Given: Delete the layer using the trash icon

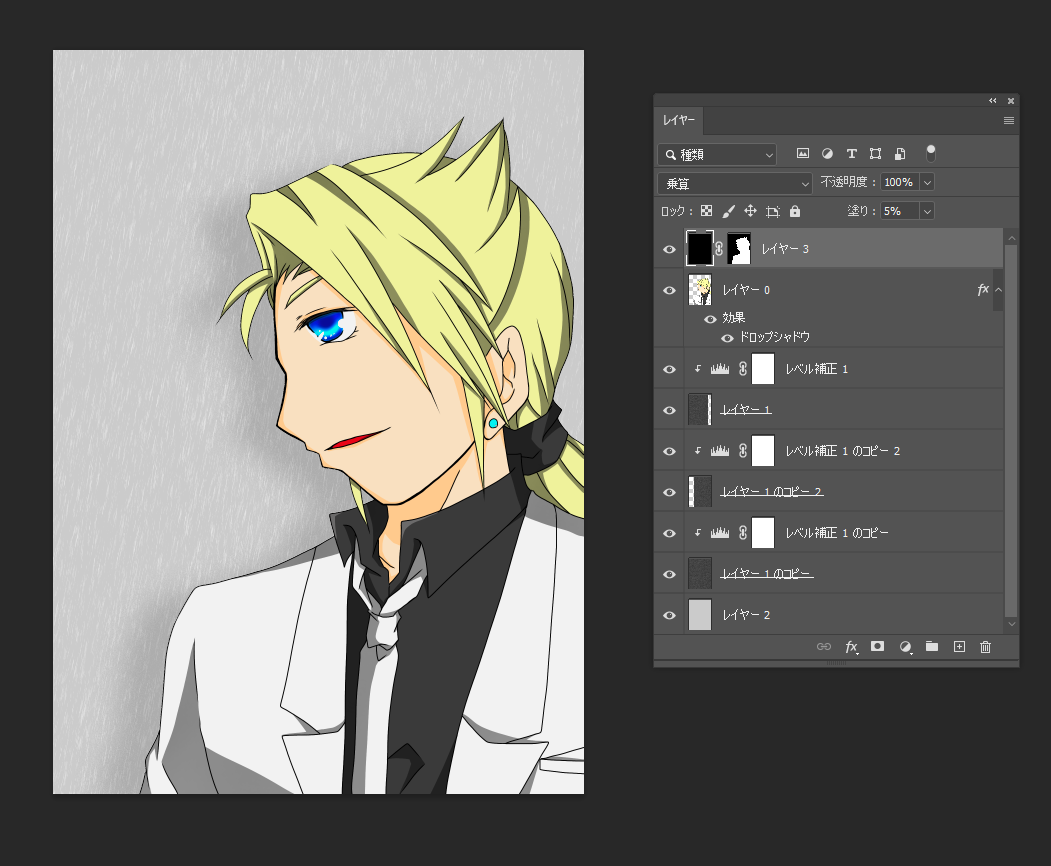Looking at the screenshot, I should tap(985, 647).
